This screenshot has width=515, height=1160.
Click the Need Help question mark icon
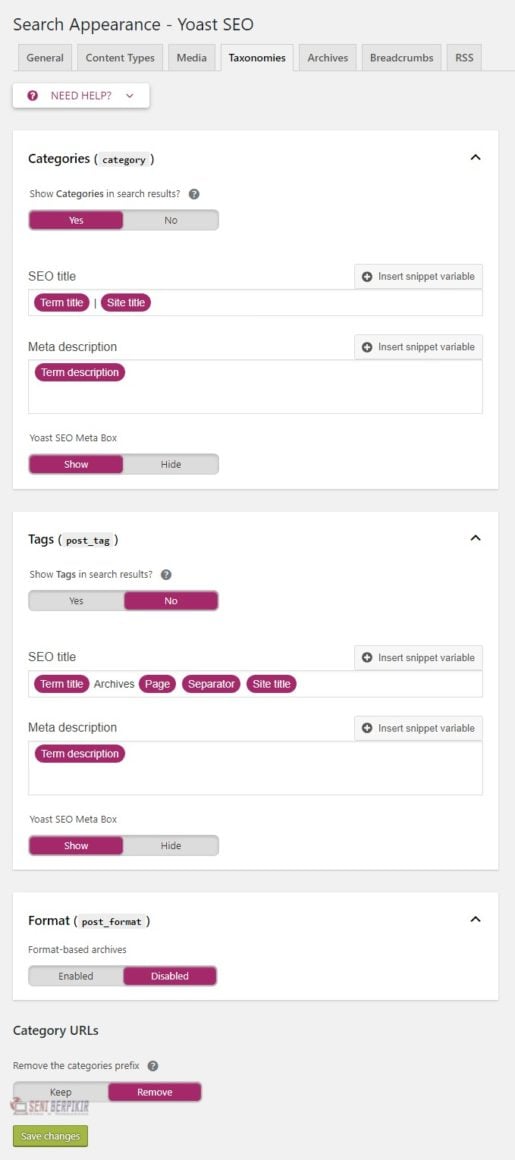tap(32, 95)
